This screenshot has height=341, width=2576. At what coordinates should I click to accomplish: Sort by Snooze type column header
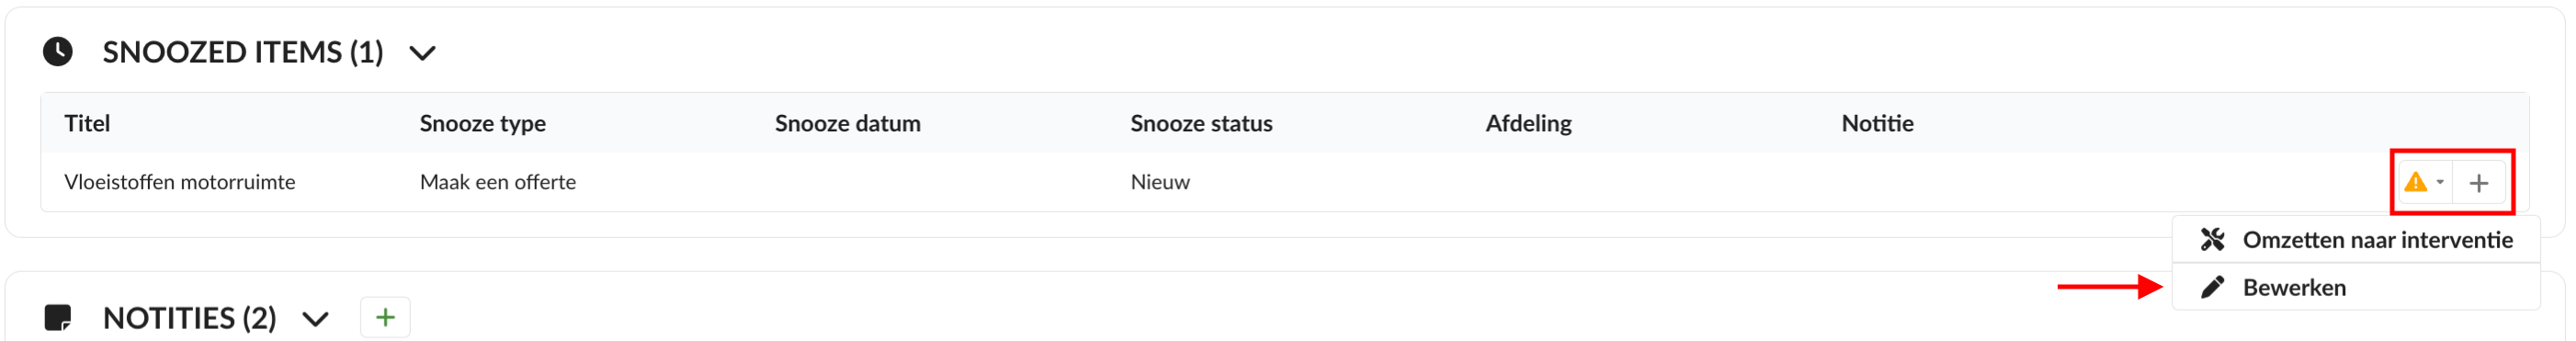(482, 124)
